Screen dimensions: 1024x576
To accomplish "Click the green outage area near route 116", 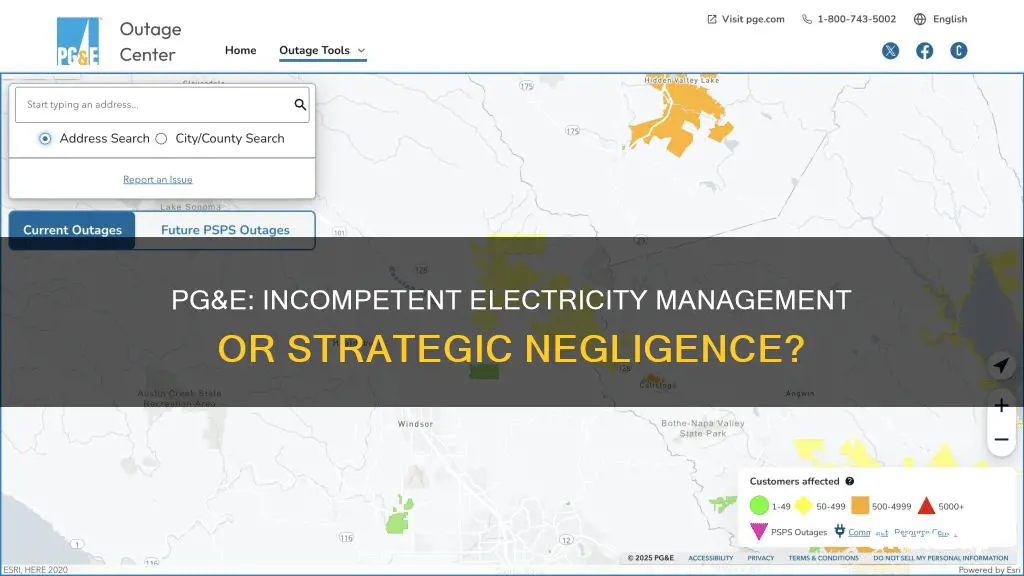I will [x=398, y=515].
